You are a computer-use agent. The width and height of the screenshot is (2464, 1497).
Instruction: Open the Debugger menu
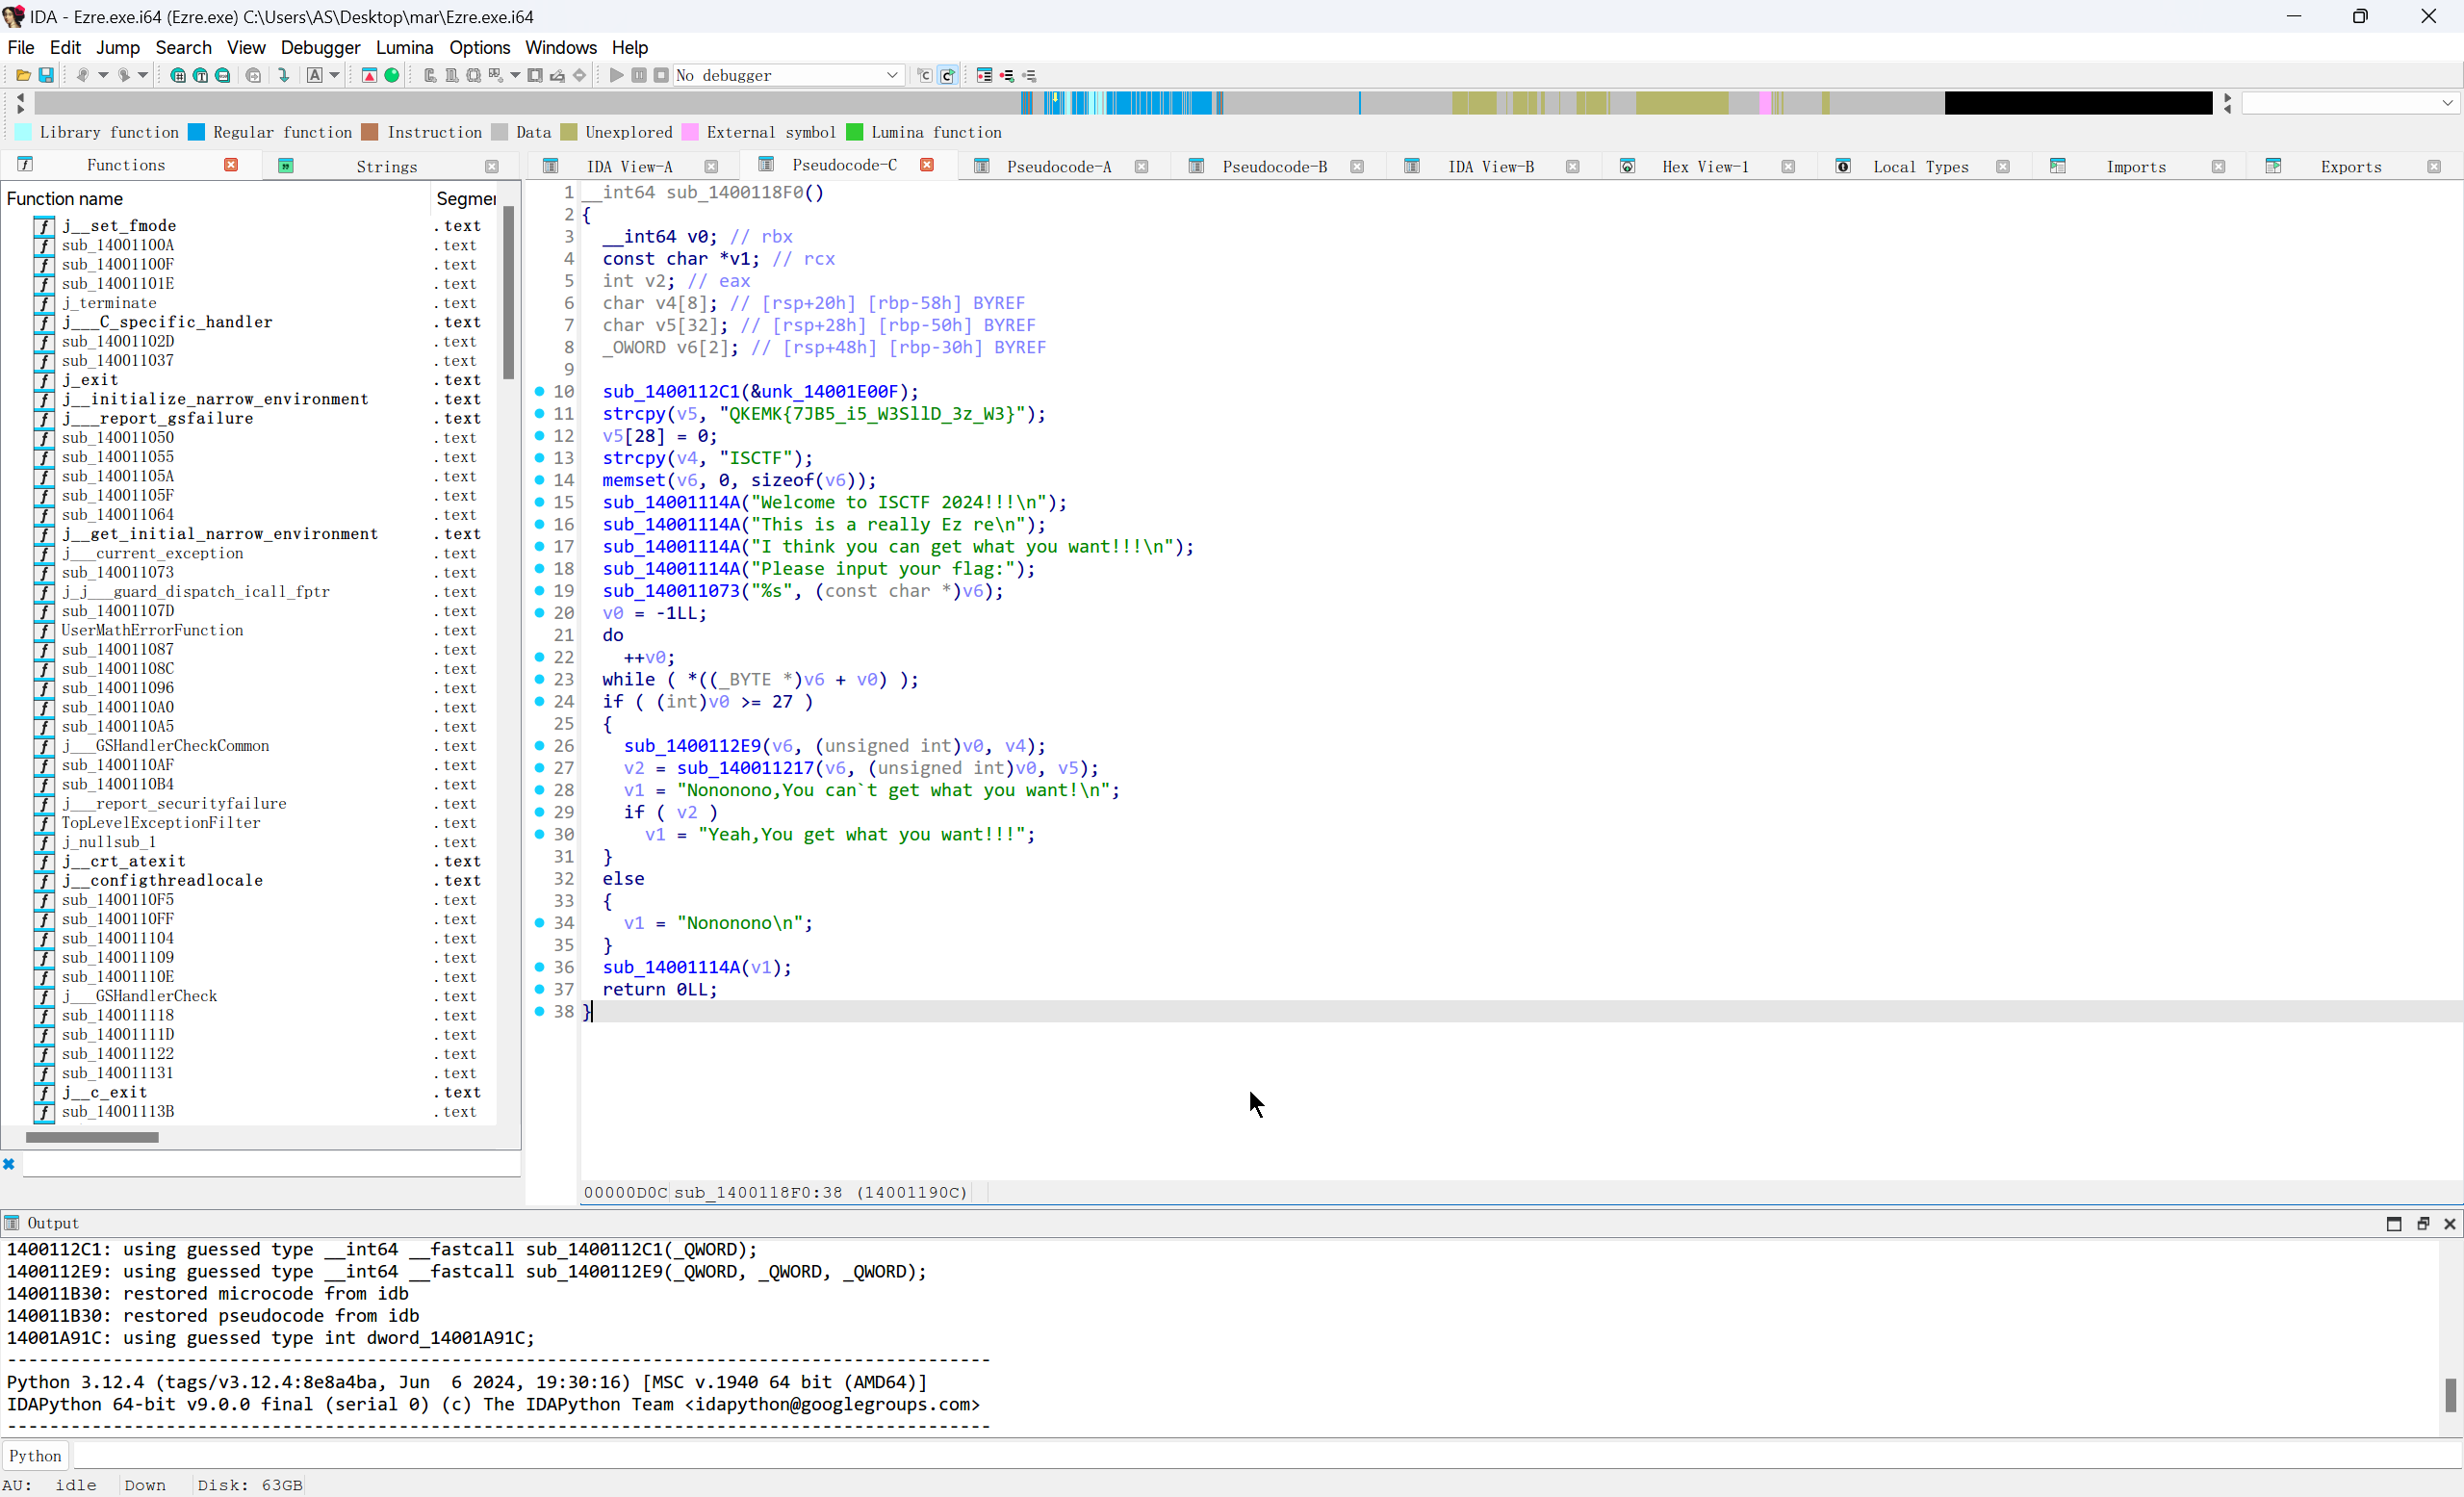(x=320, y=47)
